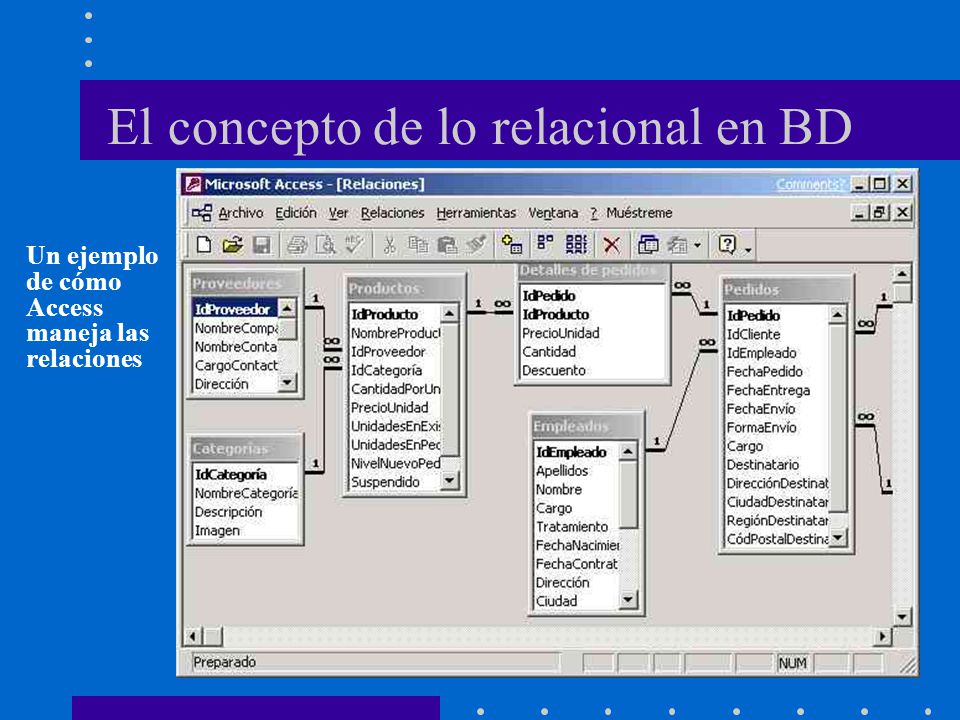
Task: Click down arrow in Proveedores field list
Action: [x=287, y=383]
